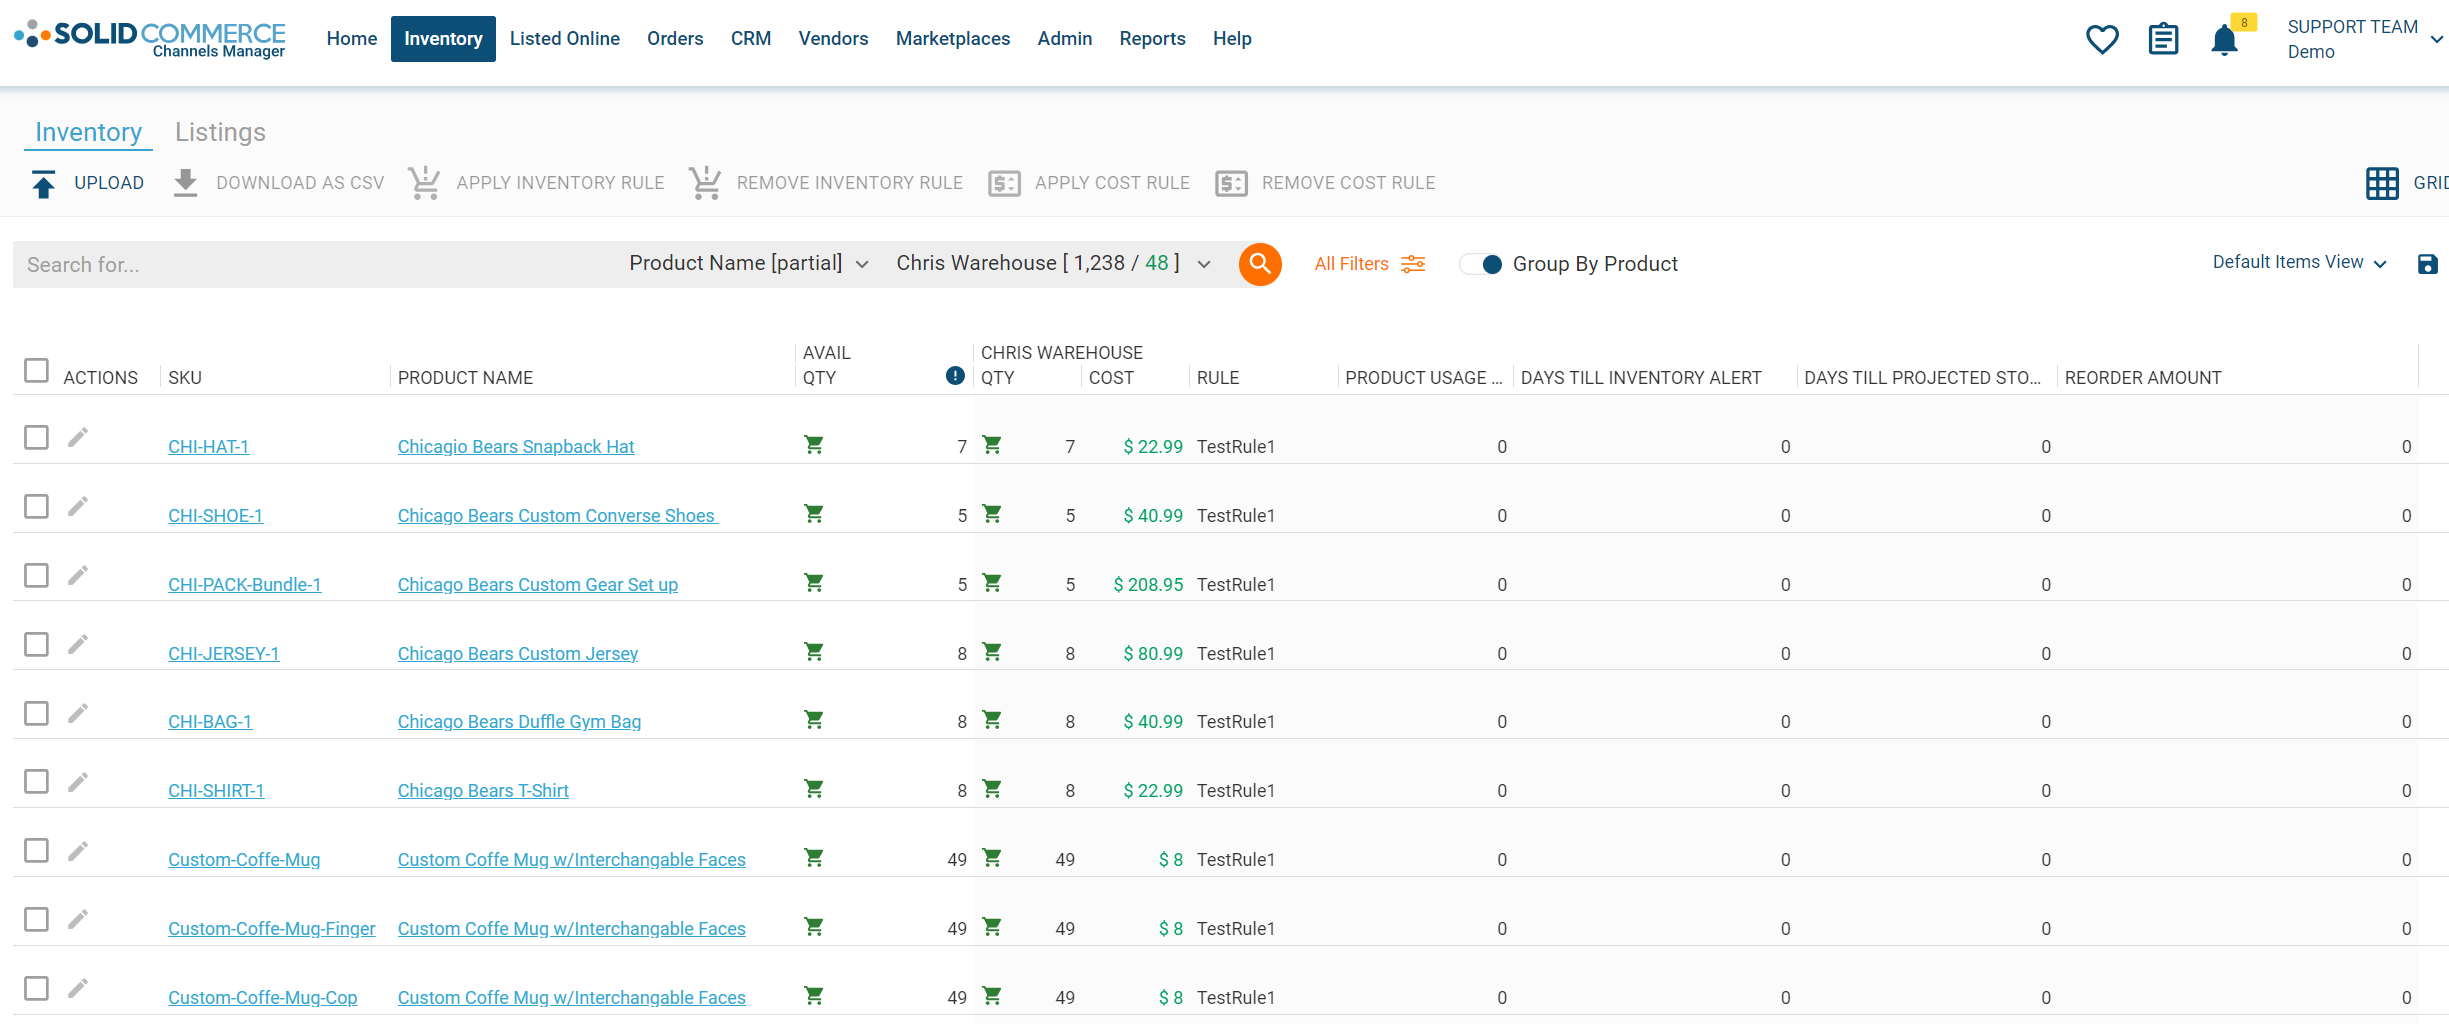Click warehouse cart icon for CHI-PACK-Bundle-1
Viewport: 2449px width, 1024px height.
pos(992,583)
